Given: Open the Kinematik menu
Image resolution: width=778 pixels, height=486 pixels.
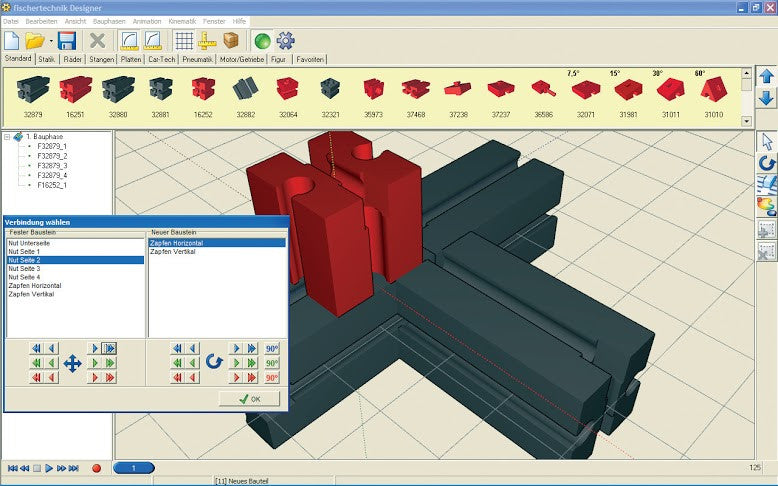Looking at the screenshot, I should pyautogui.click(x=183, y=20).
